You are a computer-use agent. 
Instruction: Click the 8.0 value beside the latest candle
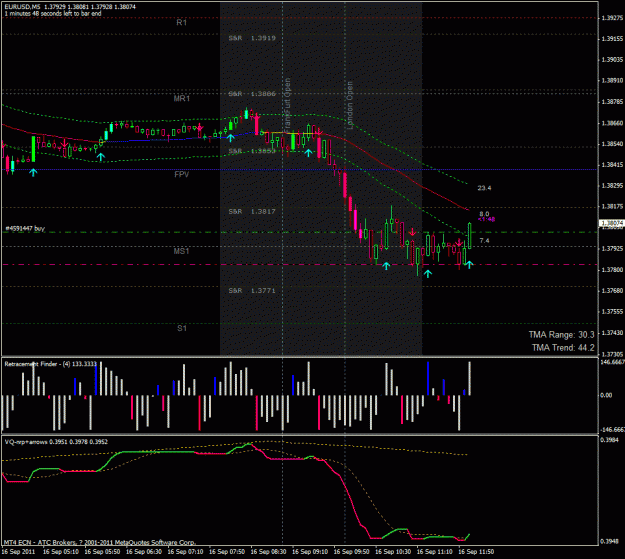pos(484,214)
